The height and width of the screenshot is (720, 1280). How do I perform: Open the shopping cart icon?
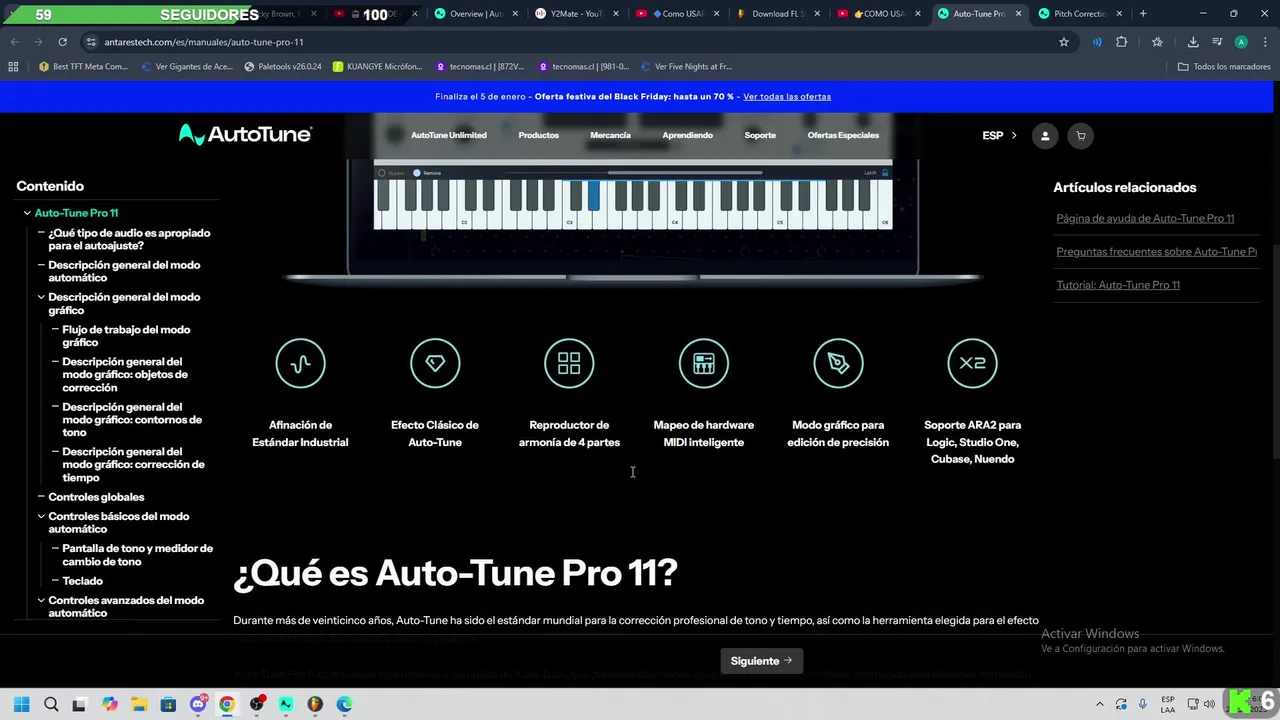click(1080, 136)
